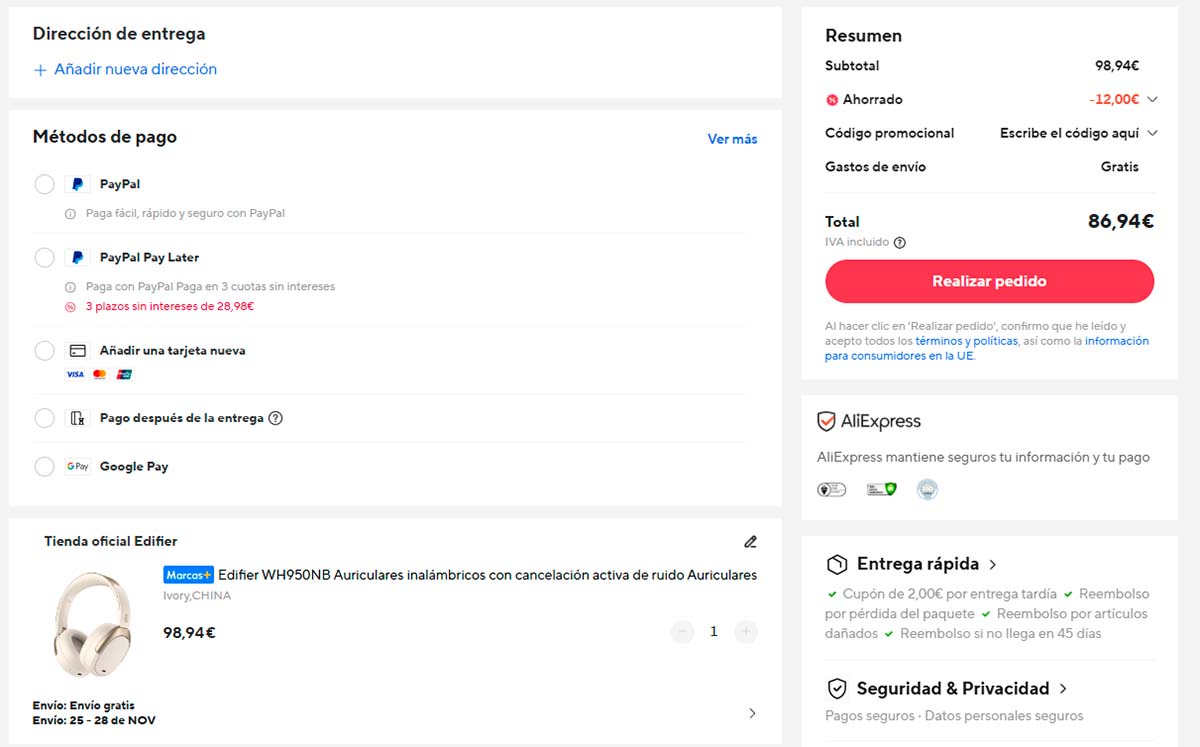Viewport: 1200px width, 747px height.
Task: Click the Seguridad & Privacidad shield icon
Action: pyautogui.click(x=836, y=689)
